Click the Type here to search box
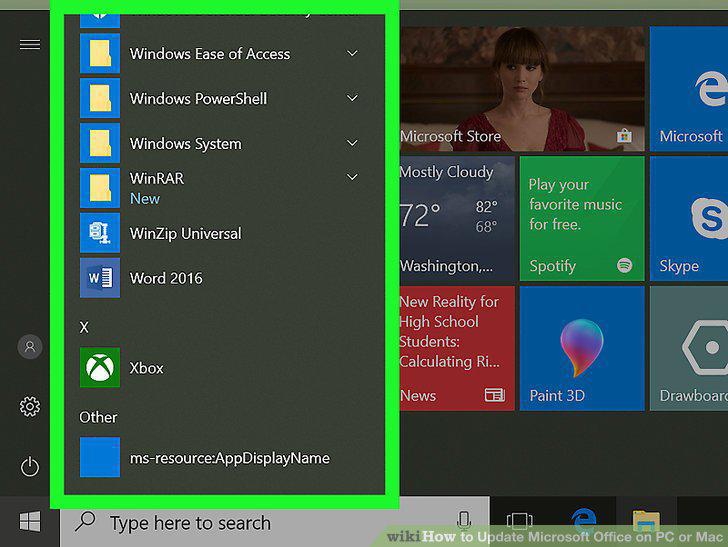This screenshot has height=547, width=728. (x=275, y=522)
